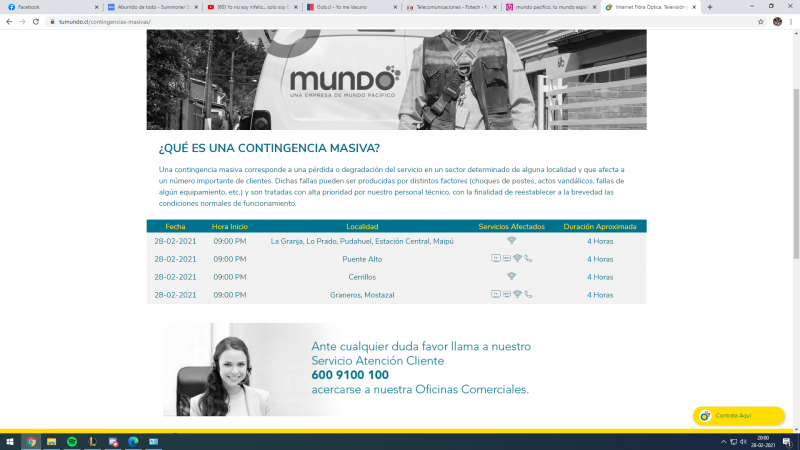The width and height of the screenshot is (800, 450).
Task: Close the Gob.cl tab
Action: (395, 7)
